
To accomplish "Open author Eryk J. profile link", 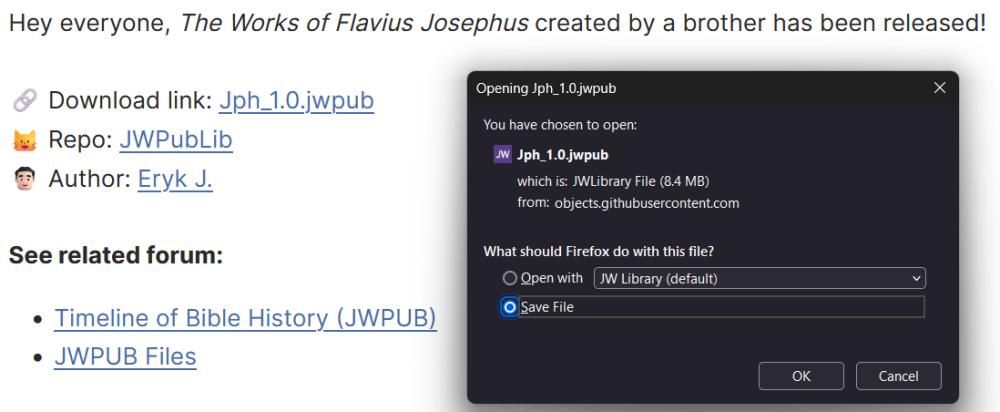I will 175,180.
